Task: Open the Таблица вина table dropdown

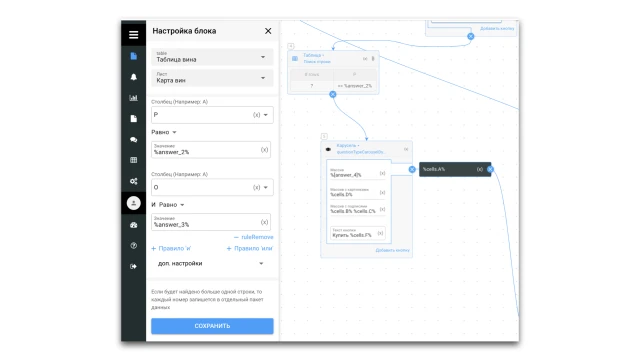Action: pyautogui.click(x=212, y=57)
